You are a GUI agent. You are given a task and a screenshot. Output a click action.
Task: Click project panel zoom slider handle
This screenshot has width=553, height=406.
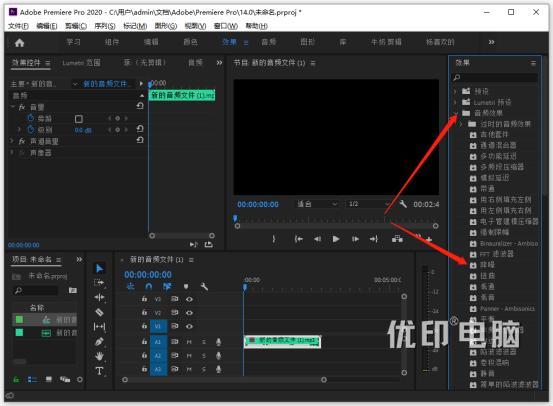[80, 380]
